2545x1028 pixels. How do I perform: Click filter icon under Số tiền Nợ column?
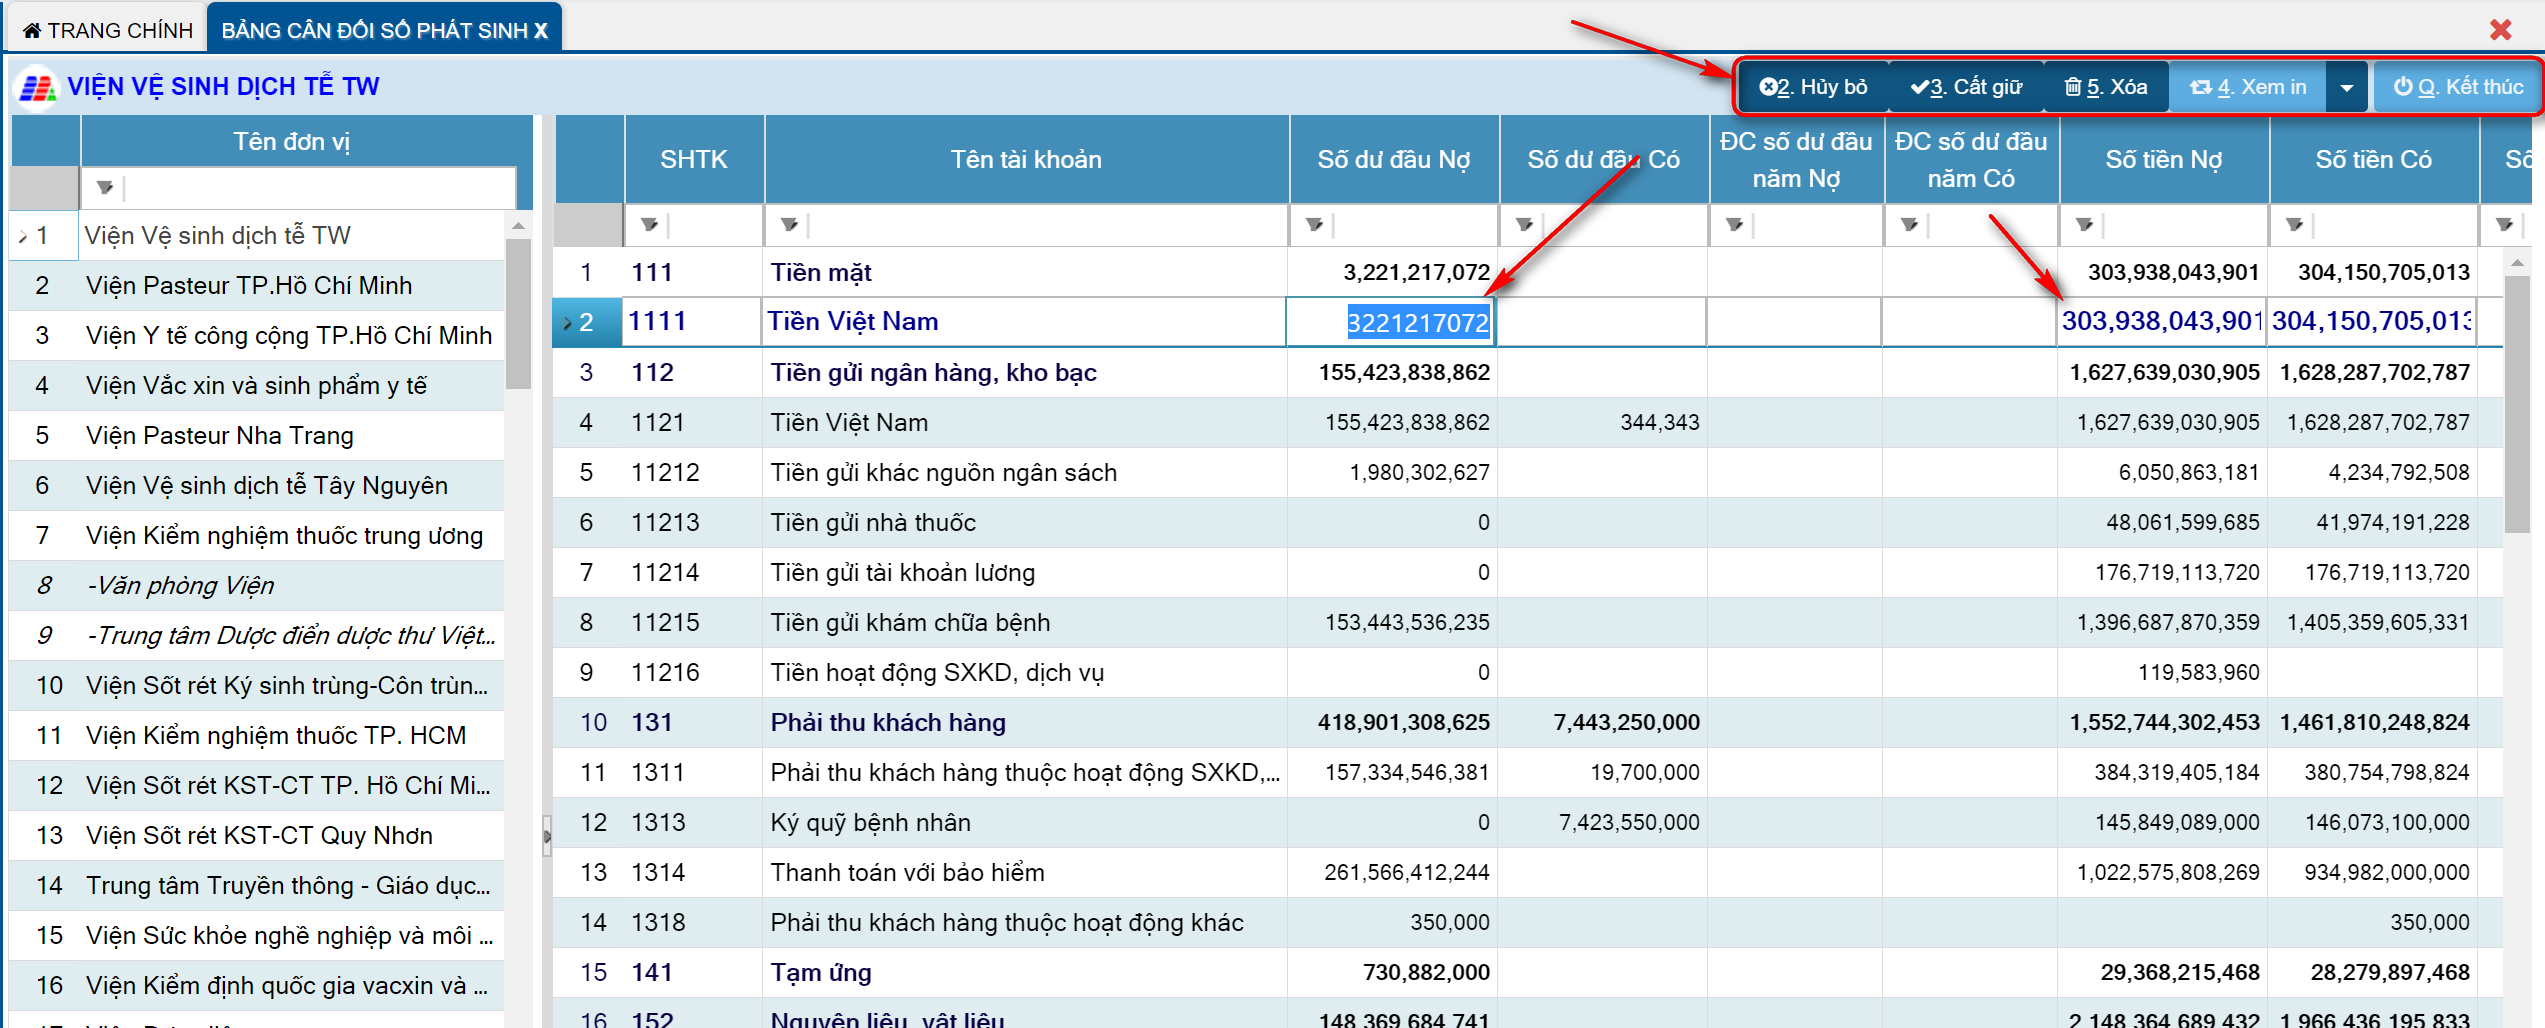2084,225
